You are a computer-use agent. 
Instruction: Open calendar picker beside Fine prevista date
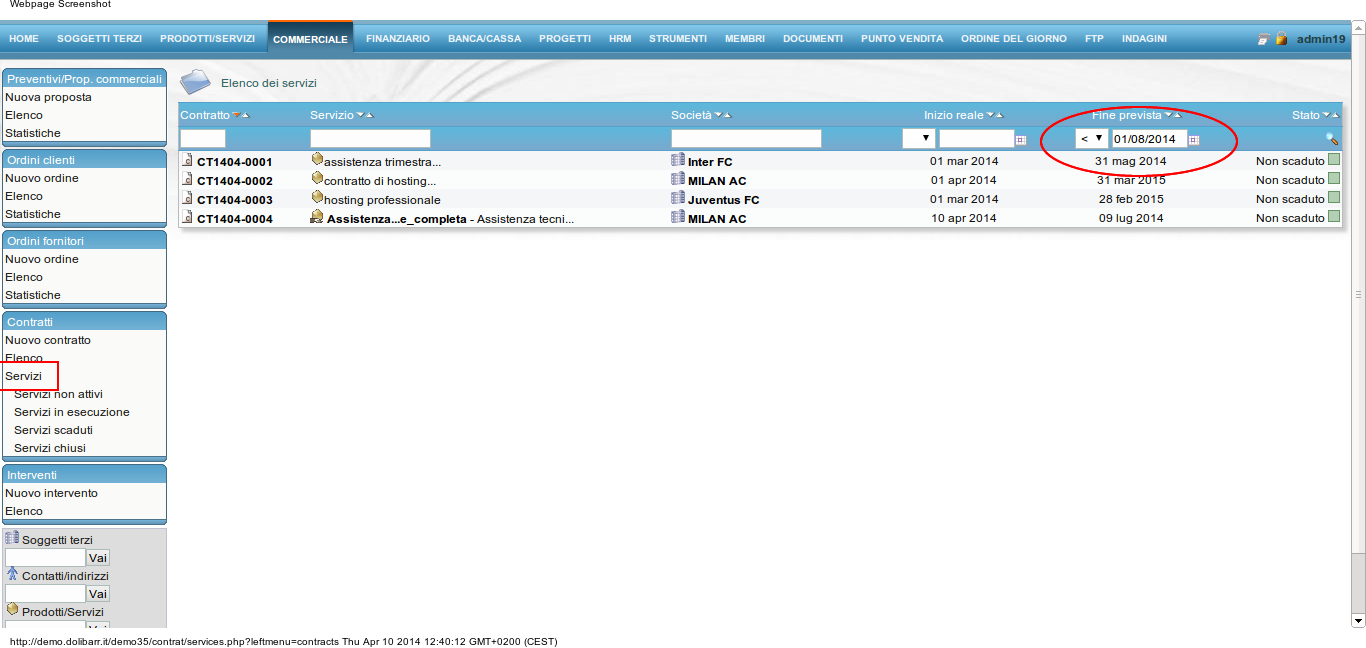tap(1194, 140)
